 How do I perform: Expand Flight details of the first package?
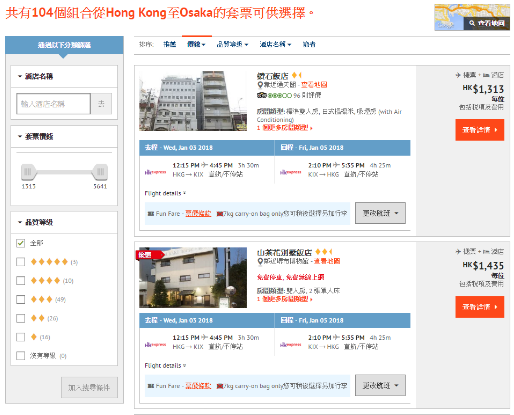165,193
